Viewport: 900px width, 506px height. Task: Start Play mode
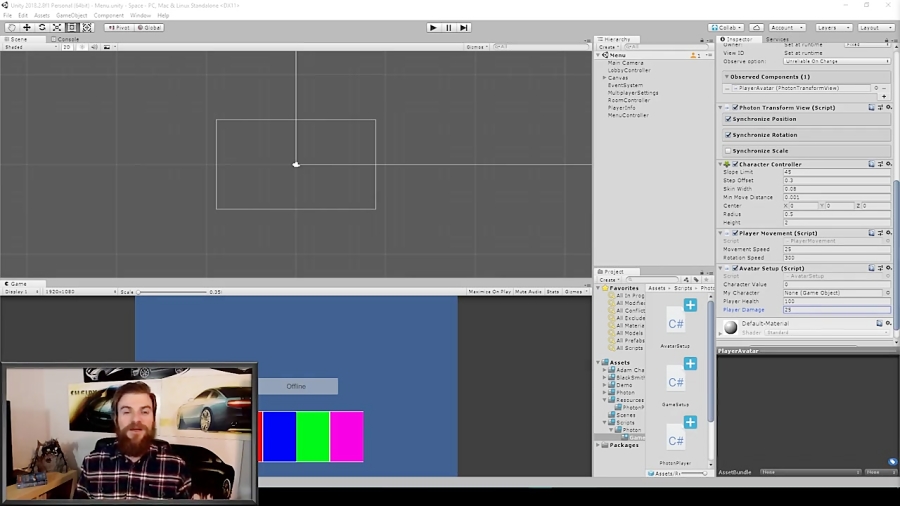pos(433,28)
